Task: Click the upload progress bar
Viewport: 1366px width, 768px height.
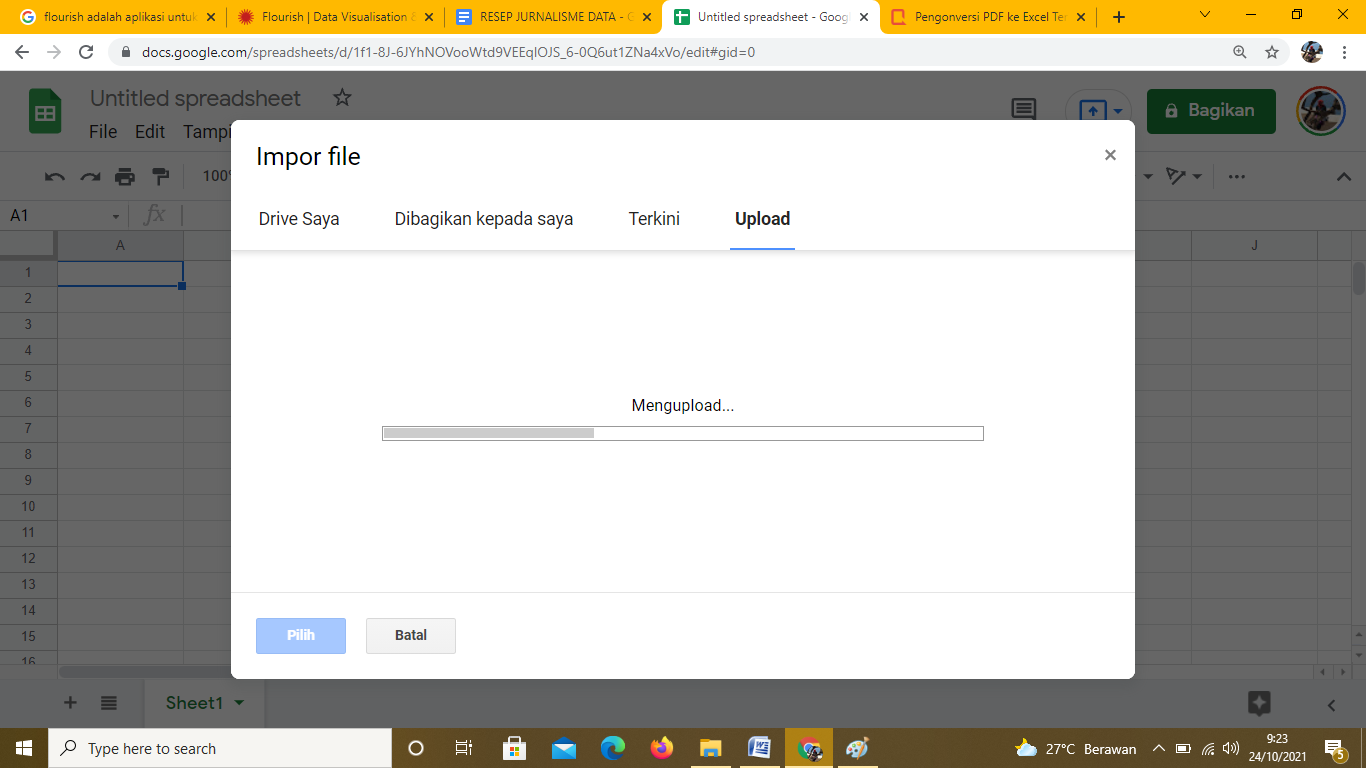Action: click(x=683, y=433)
